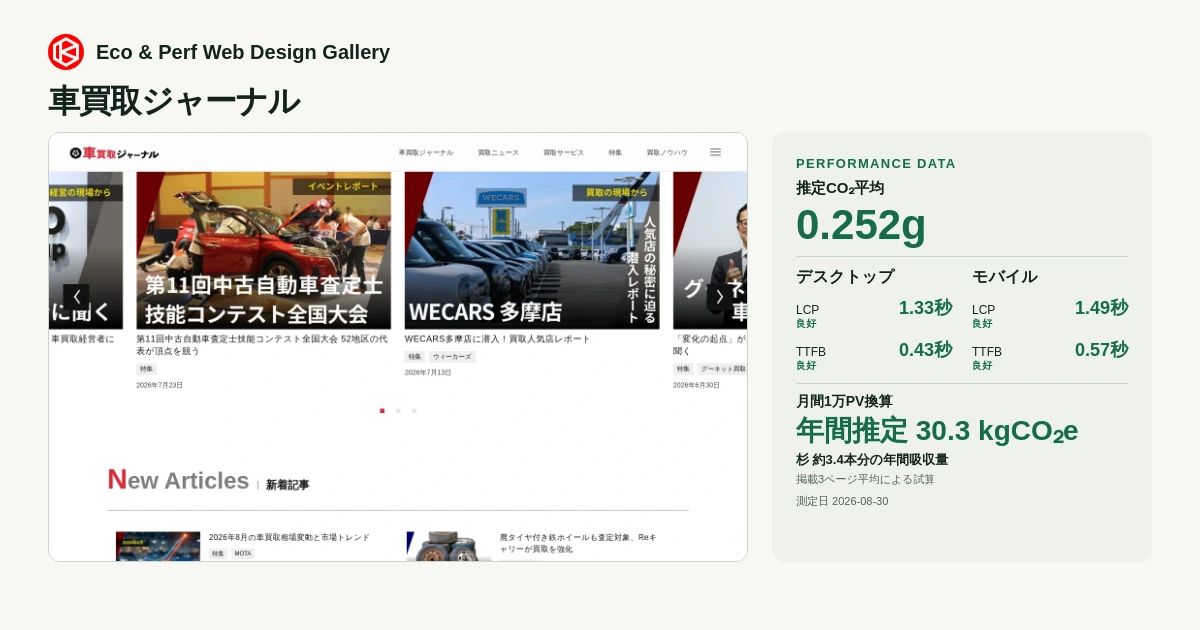
Task: Click 特集 tag under contest article
Action: [x=147, y=369]
